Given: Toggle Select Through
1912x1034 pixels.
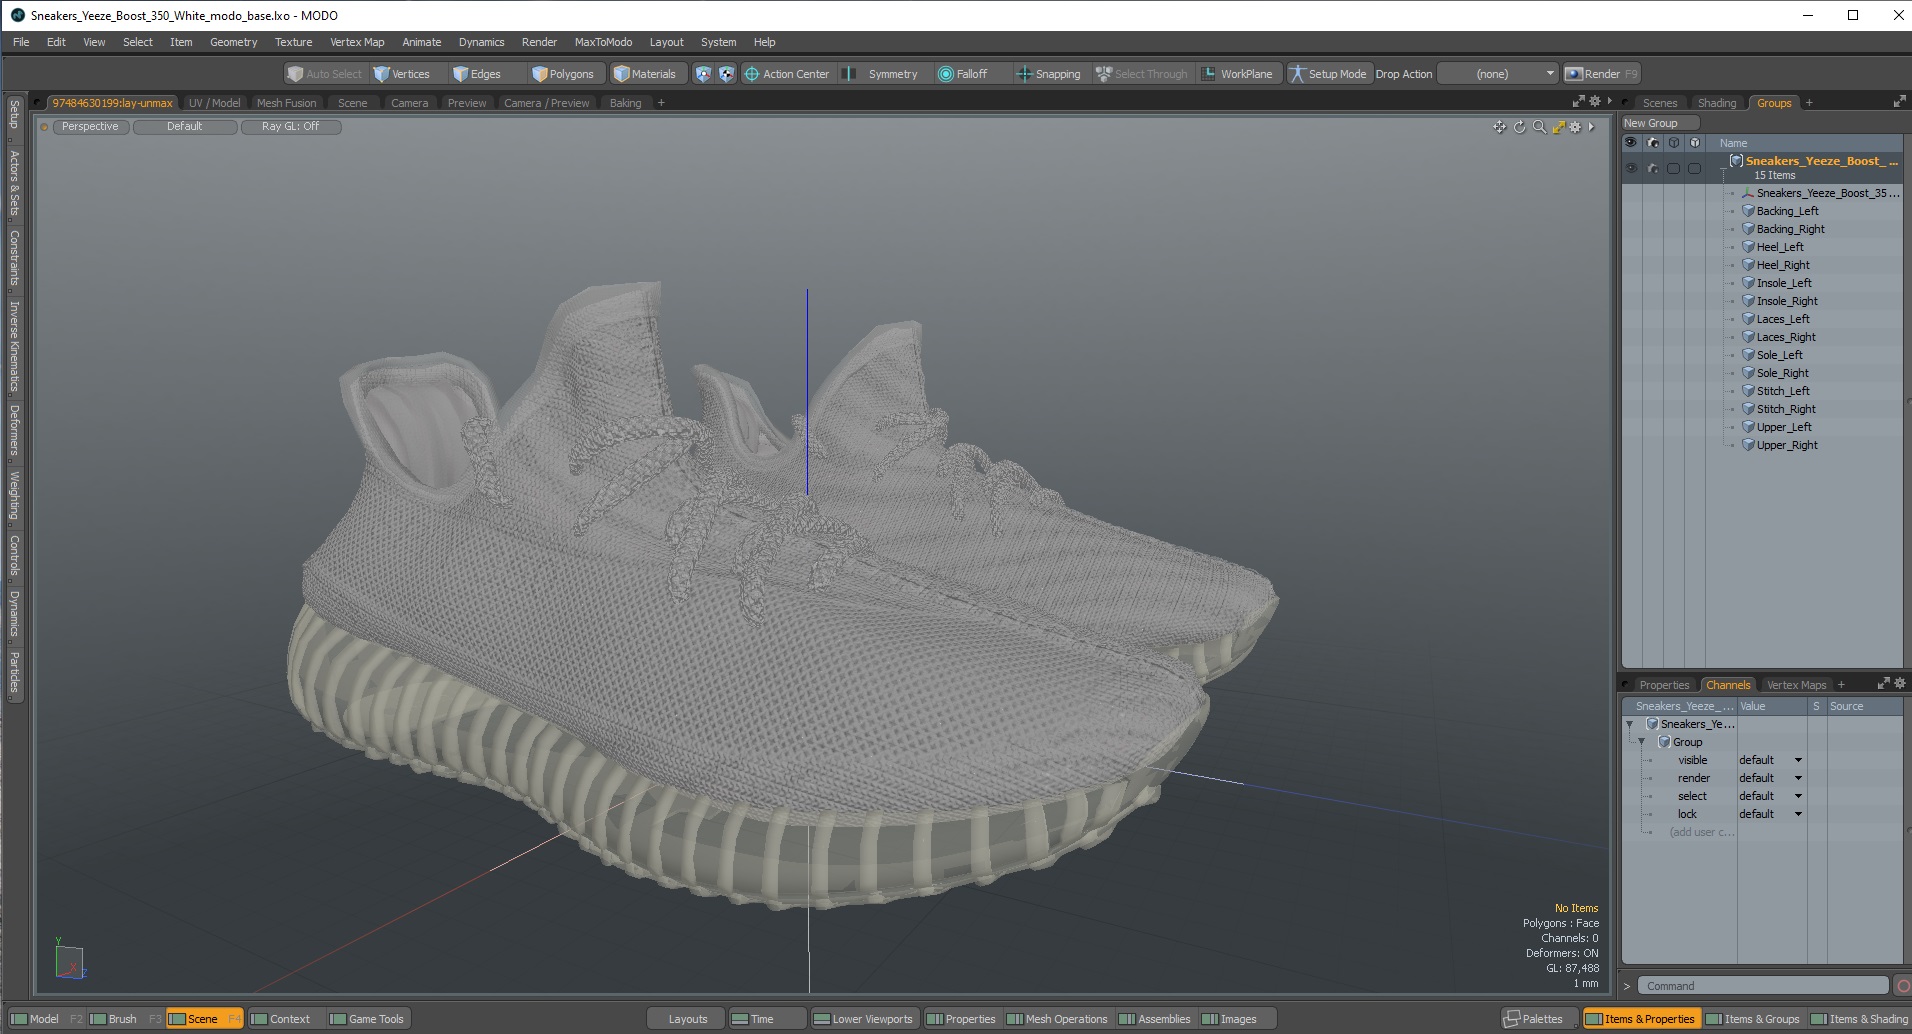Looking at the screenshot, I should tap(1141, 74).
